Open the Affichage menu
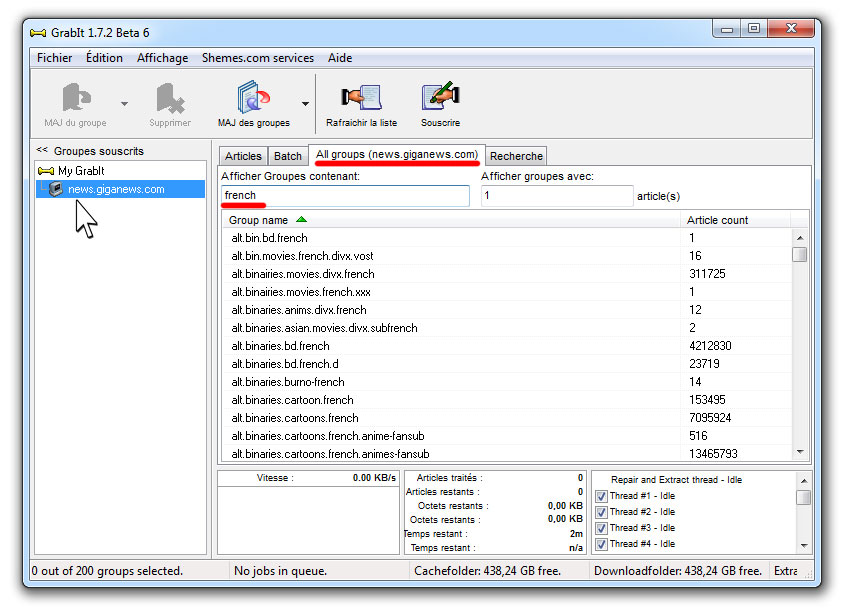This screenshot has height=608, width=842. coord(162,58)
